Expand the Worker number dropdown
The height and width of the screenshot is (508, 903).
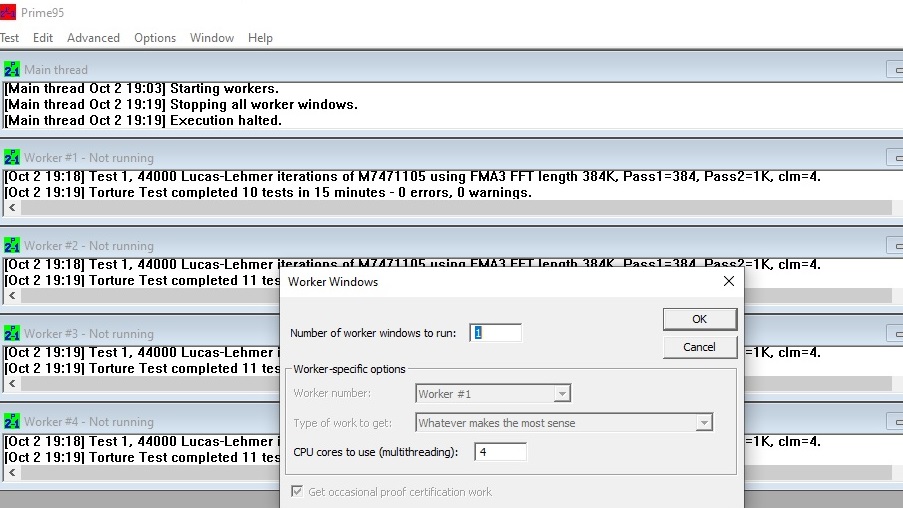click(561, 393)
